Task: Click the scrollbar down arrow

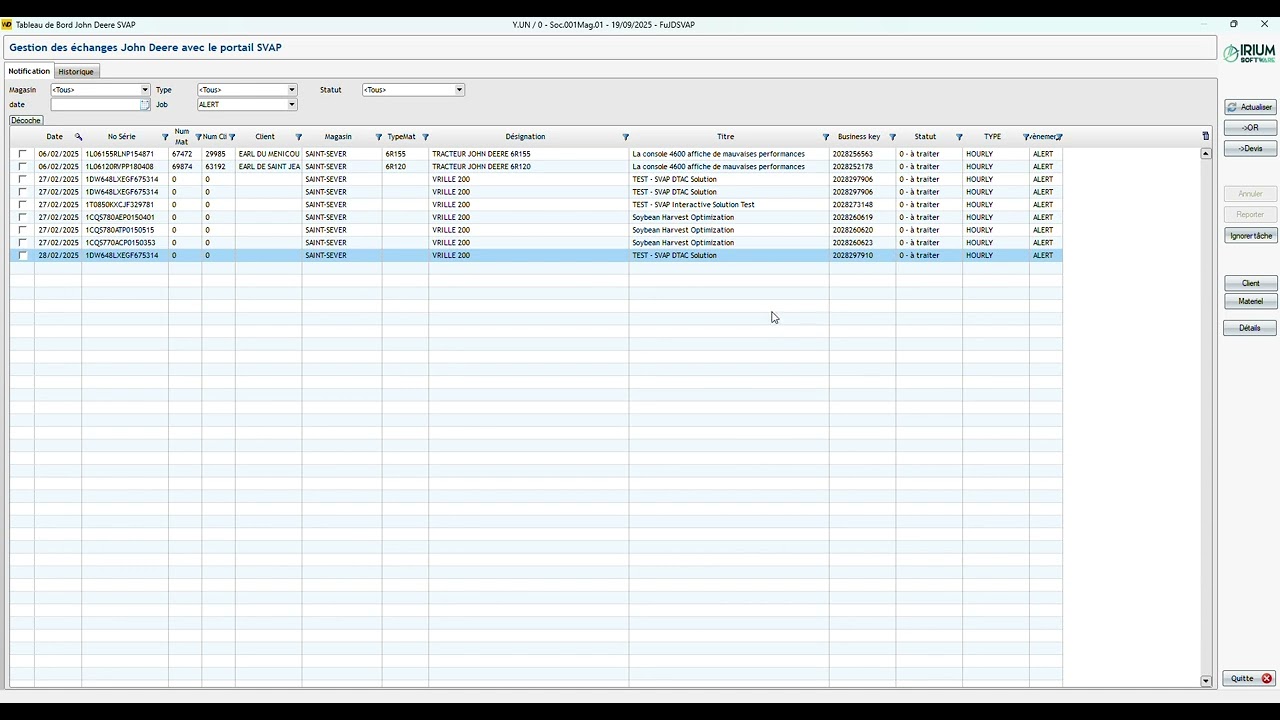Action: coord(1205,681)
